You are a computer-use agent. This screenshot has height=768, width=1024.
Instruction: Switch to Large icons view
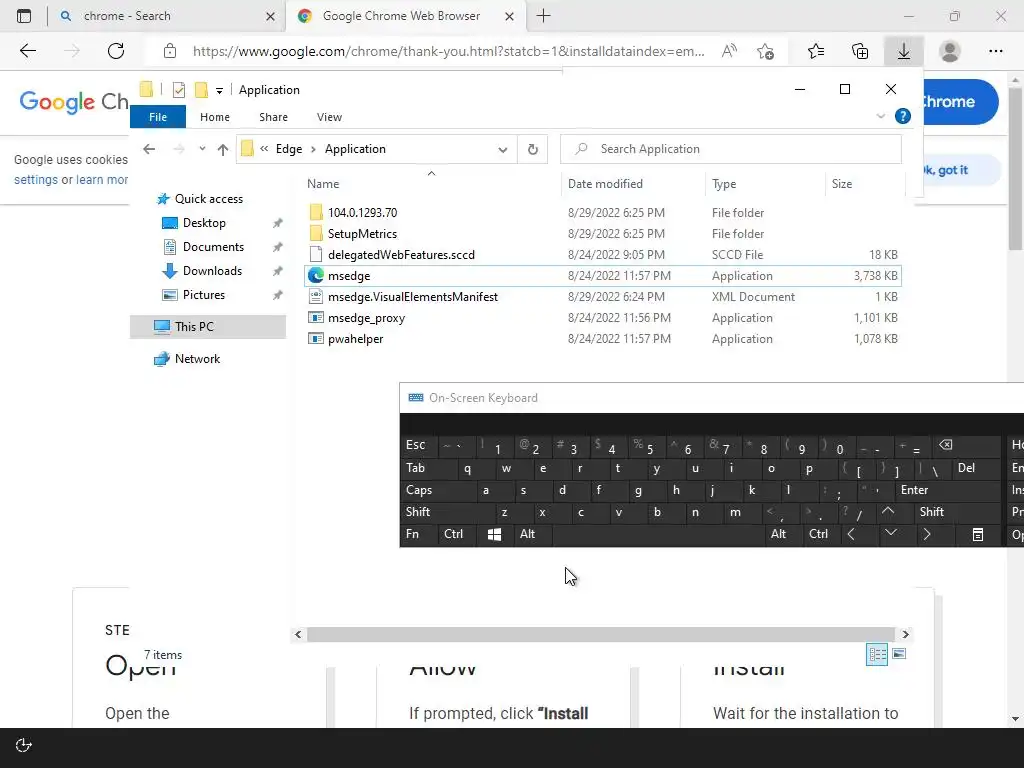[x=899, y=654]
